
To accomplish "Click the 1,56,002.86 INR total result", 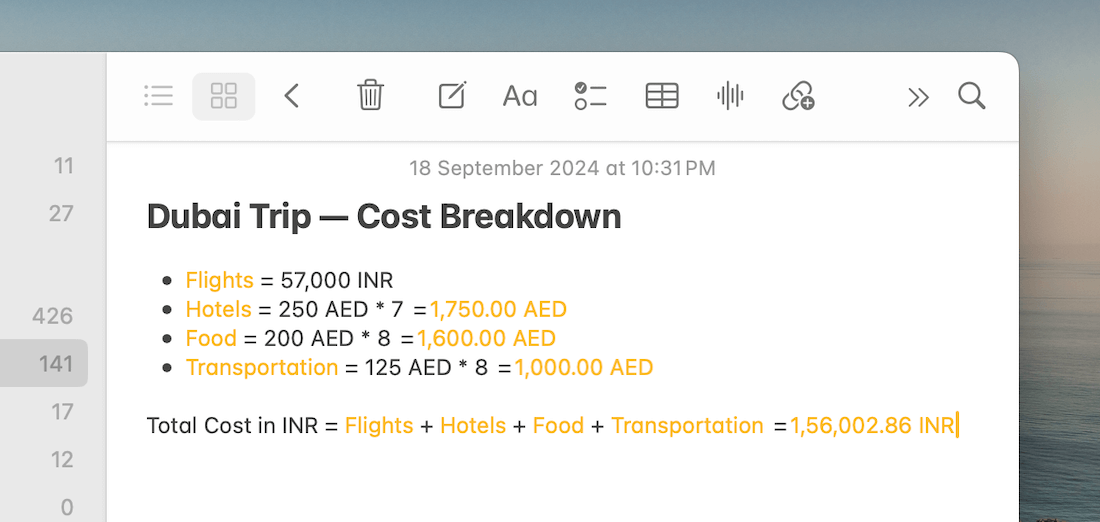I will 872,426.
